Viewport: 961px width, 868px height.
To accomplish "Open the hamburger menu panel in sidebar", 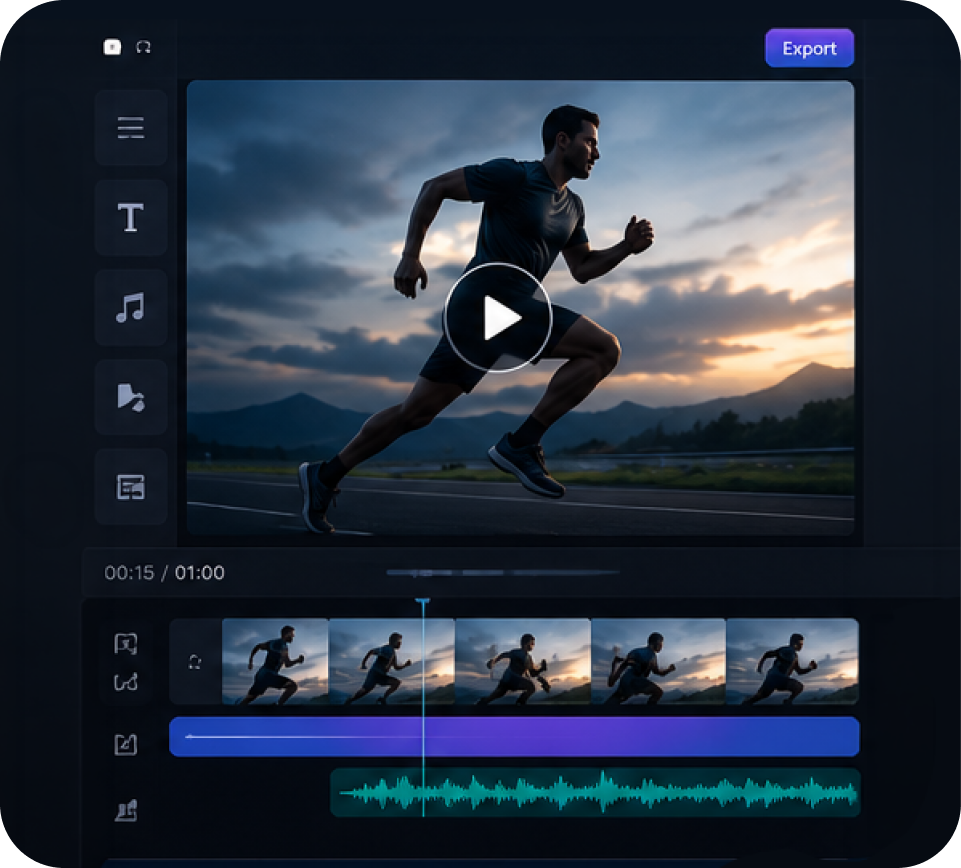I will 131,128.
